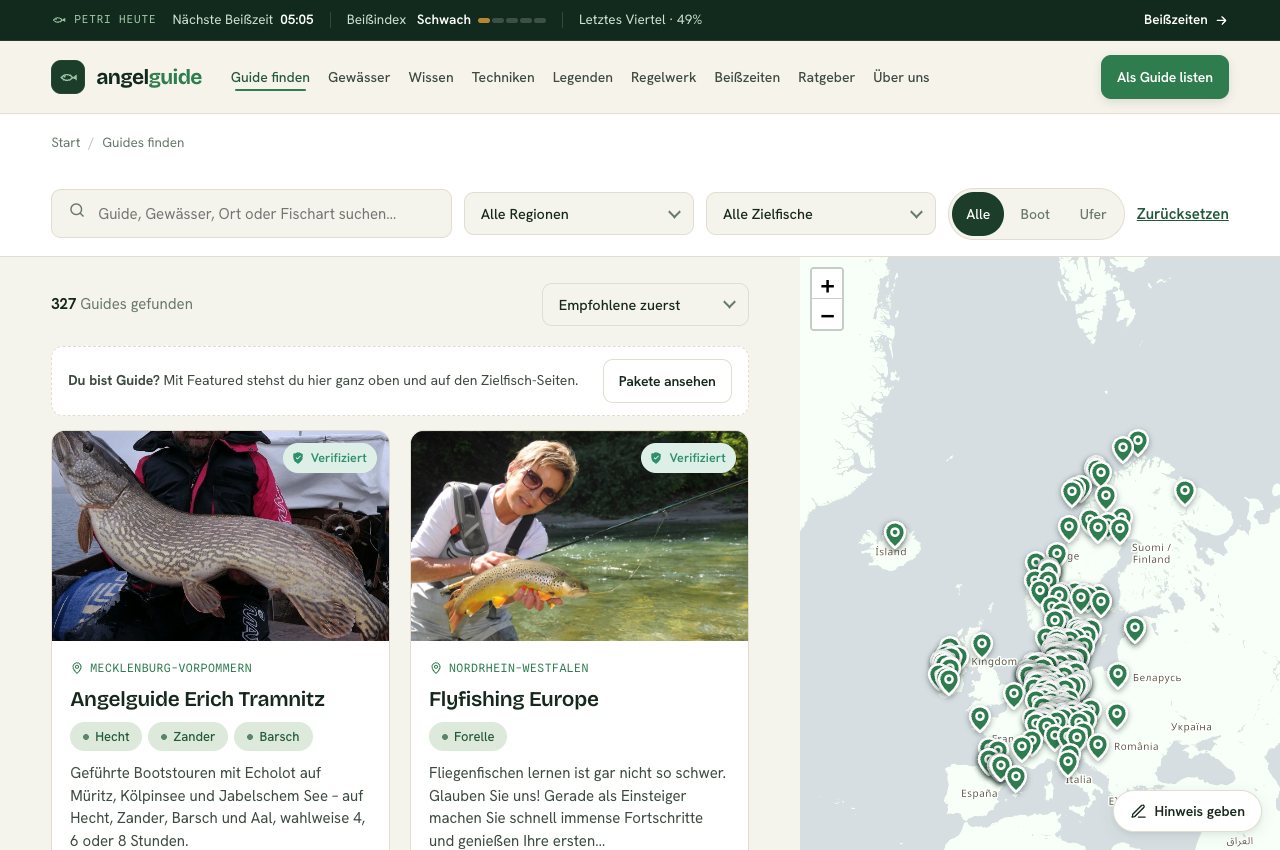Open the Empfohlene zuerst sort dropdown
The height and width of the screenshot is (850, 1280).
645,305
